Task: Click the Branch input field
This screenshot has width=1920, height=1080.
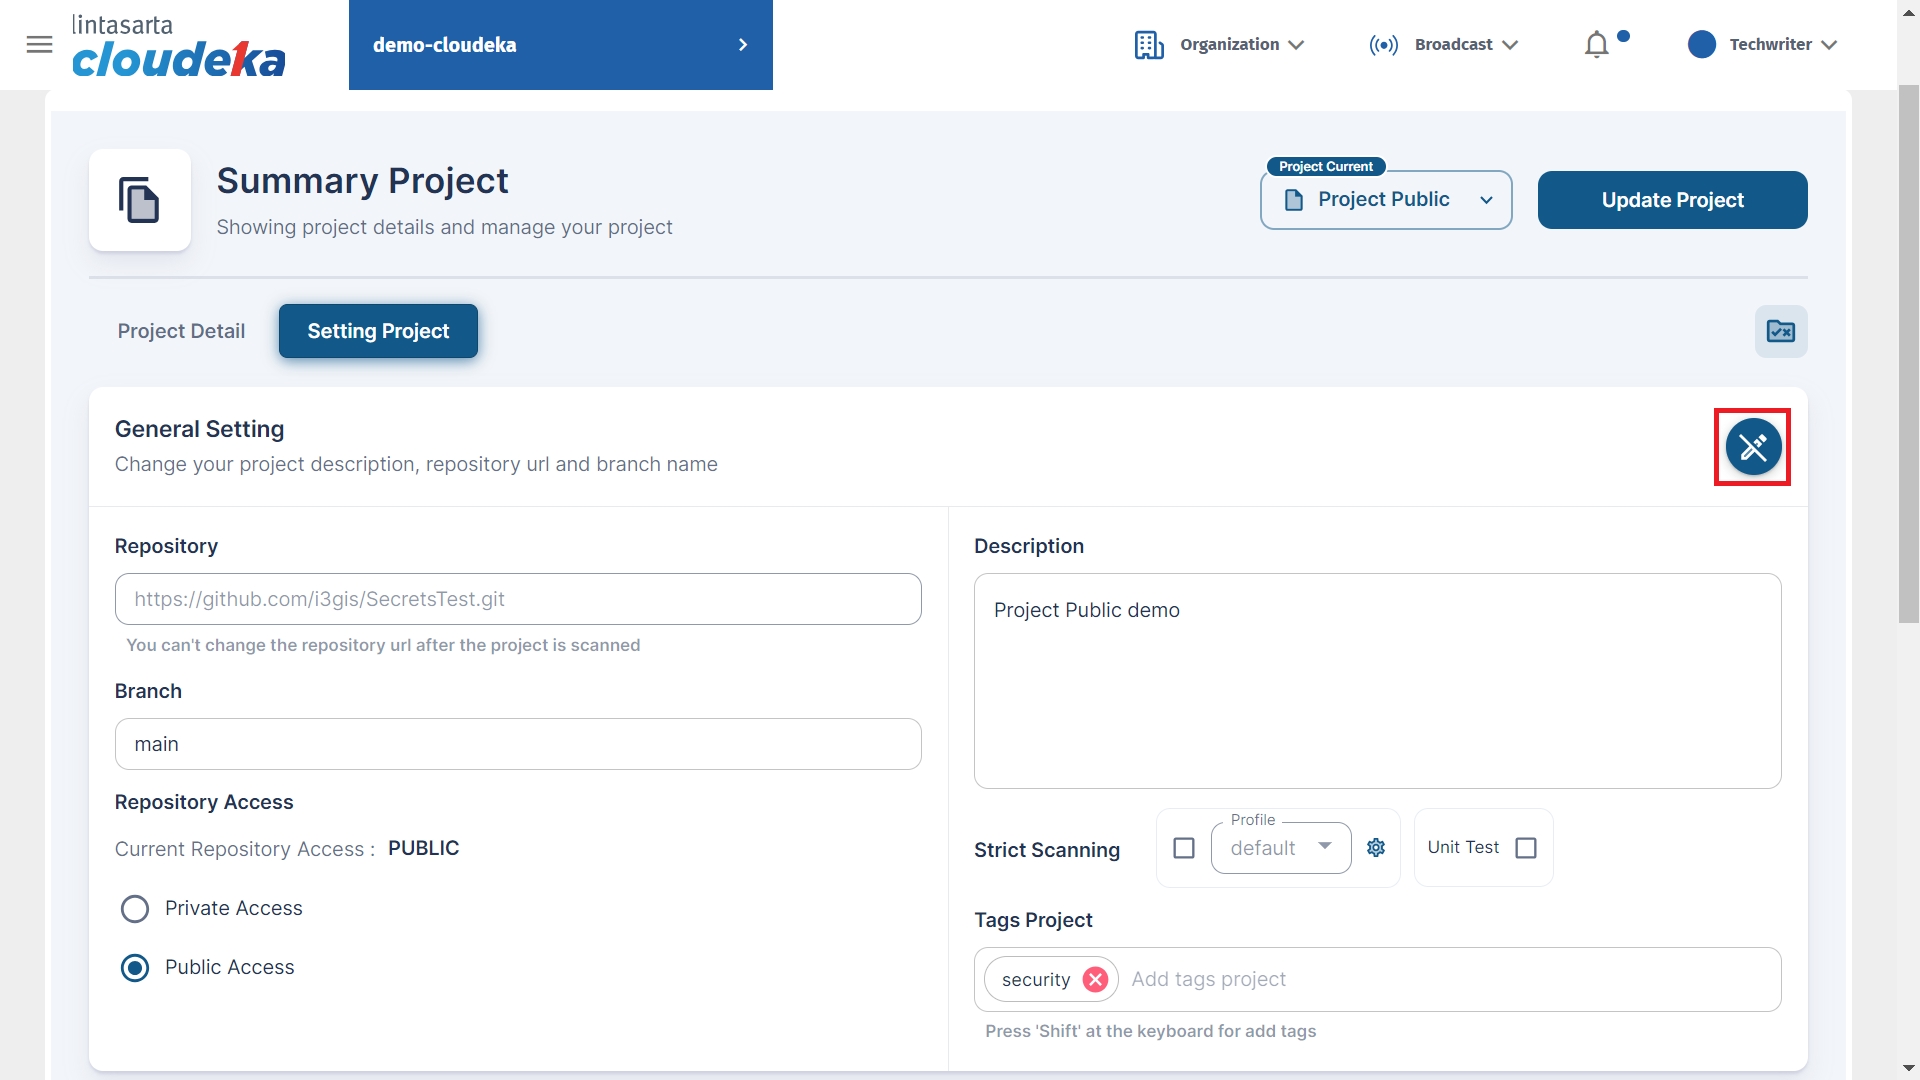Action: pos(518,744)
